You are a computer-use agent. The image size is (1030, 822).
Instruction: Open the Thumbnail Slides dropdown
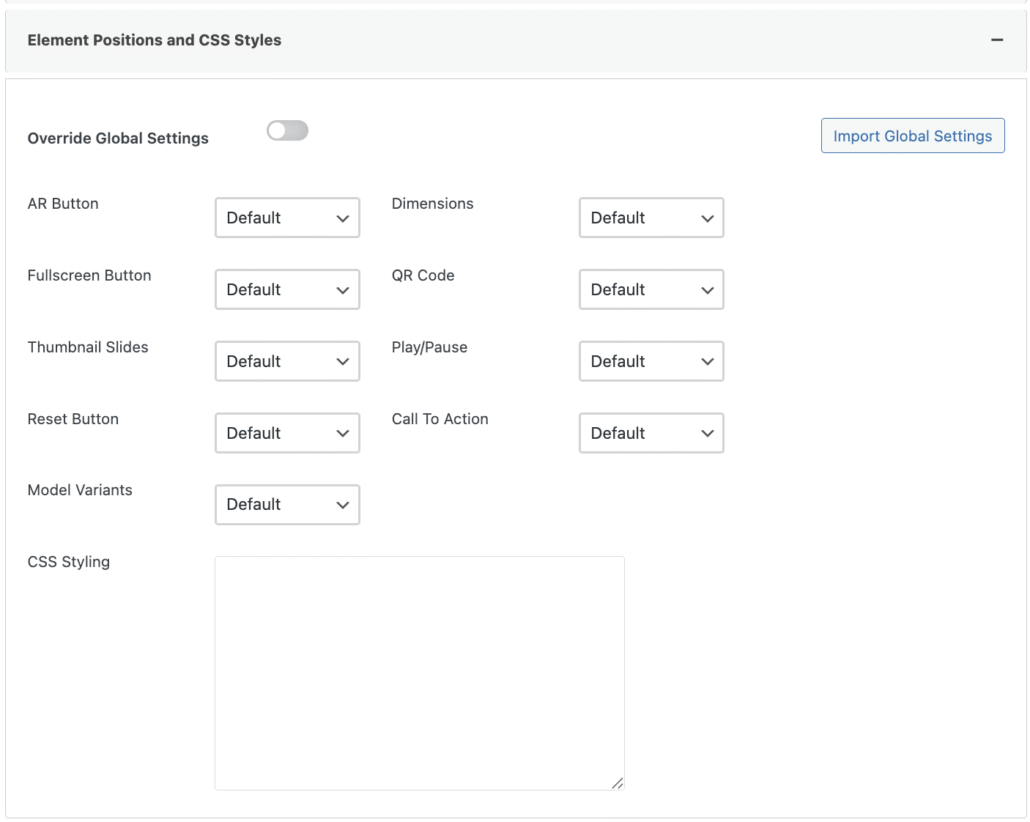point(287,362)
